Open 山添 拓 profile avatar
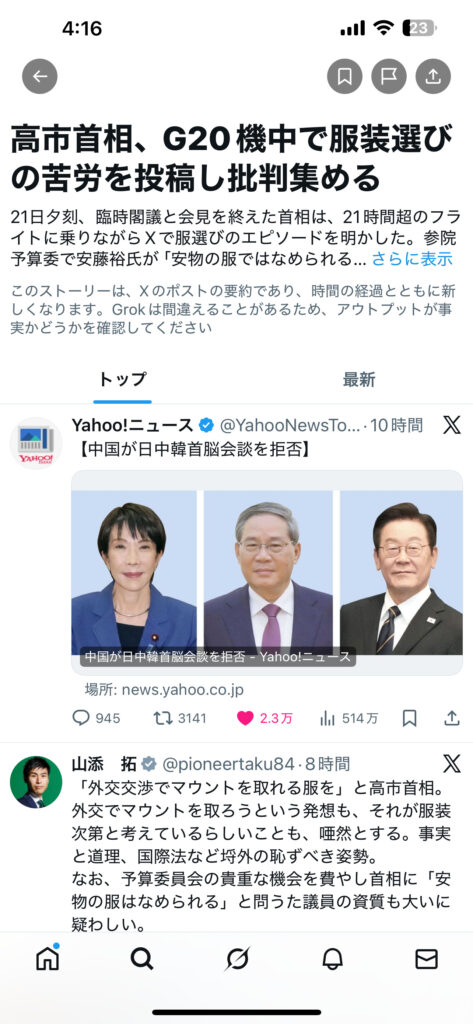The height and width of the screenshot is (1024, 473). click(x=36, y=782)
